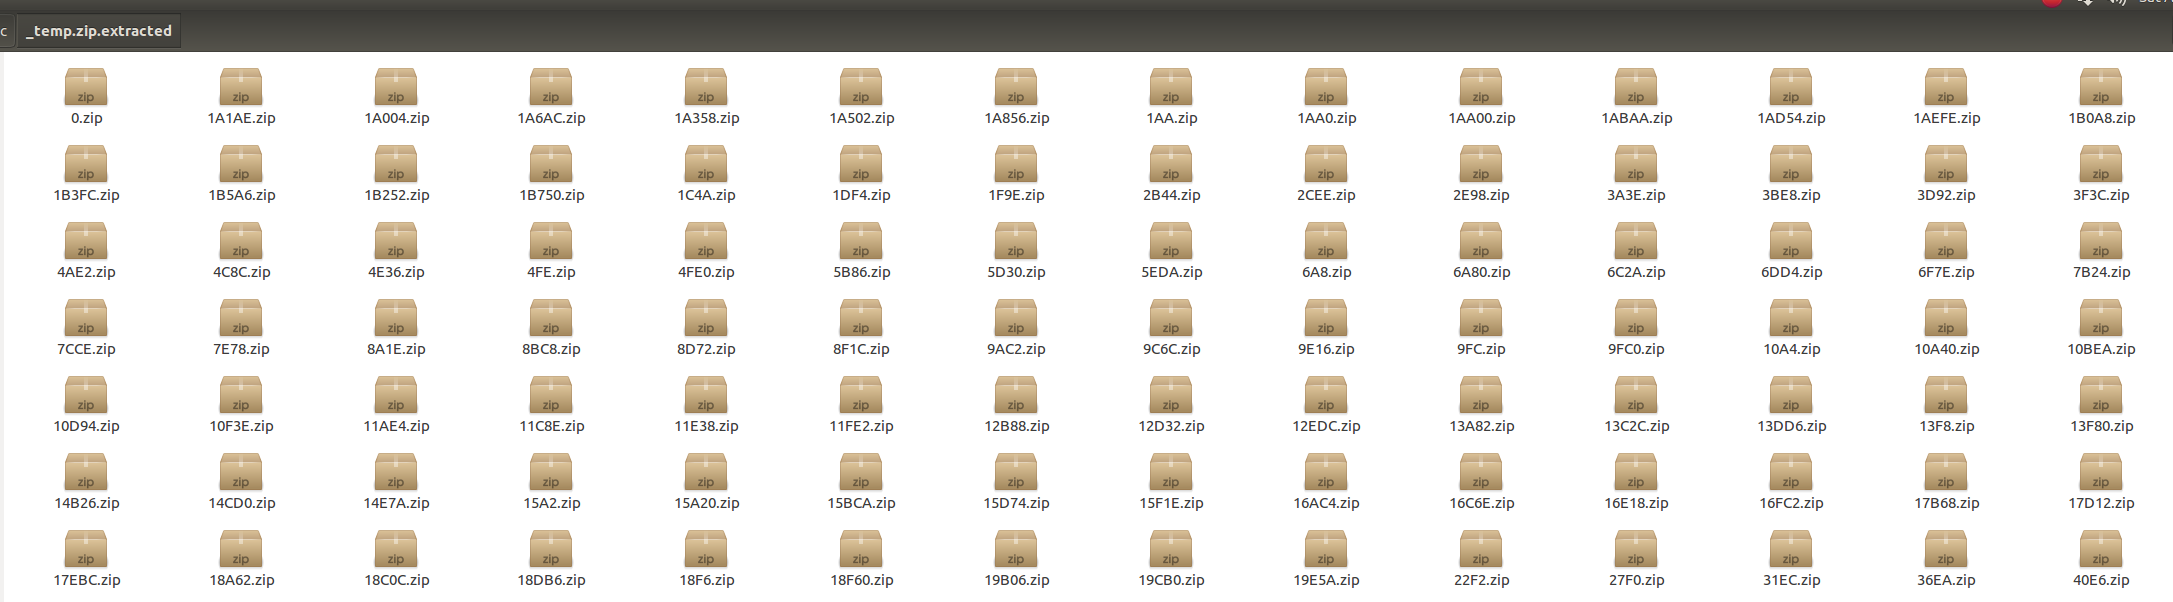Screen dimensions: 2173x602
Task: Click the file name label 1B252.zip
Action: point(396,195)
